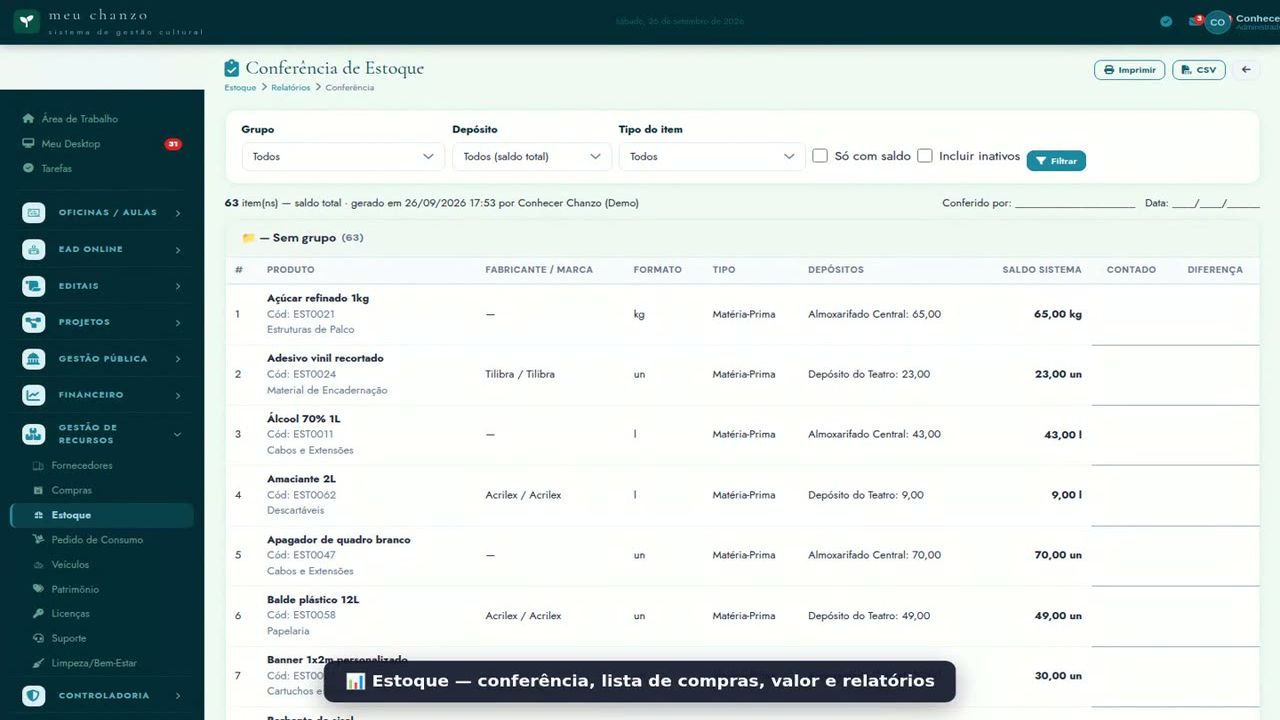Expand the Oficinas / Aulas chevron
The width and height of the screenshot is (1280, 720).
[178, 213]
